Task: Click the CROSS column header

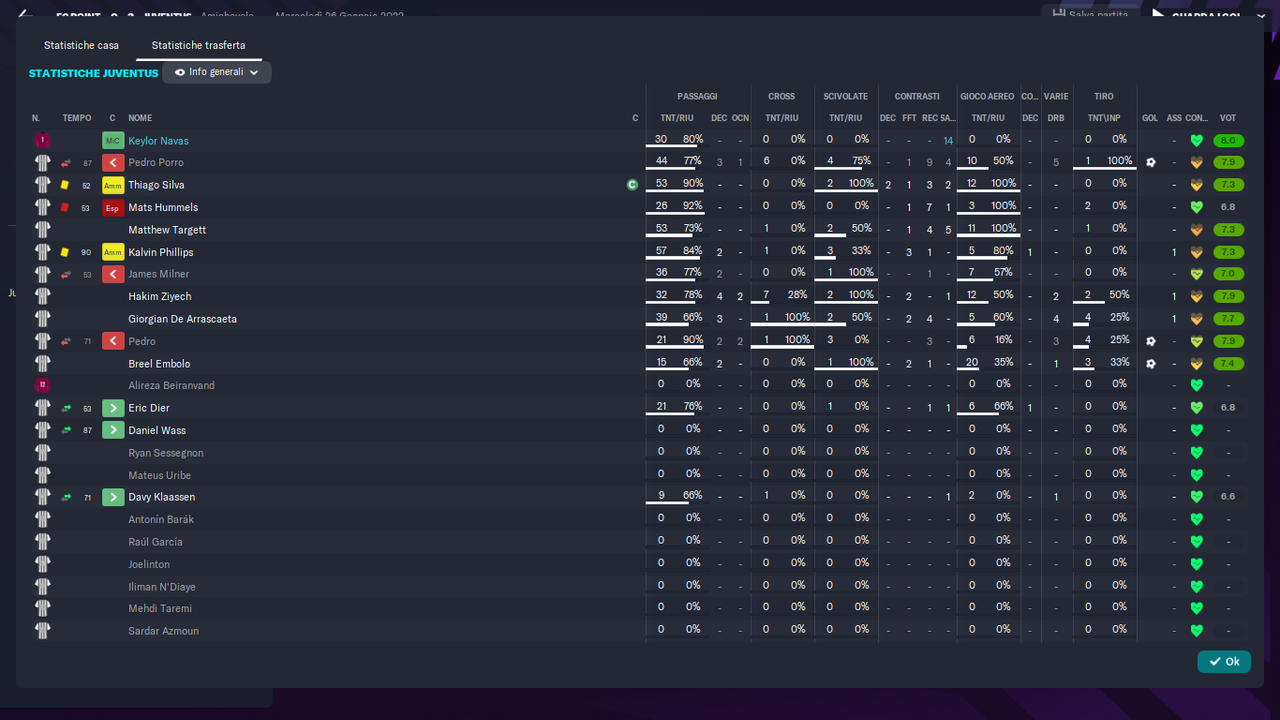Action: pyautogui.click(x=782, y=96)
